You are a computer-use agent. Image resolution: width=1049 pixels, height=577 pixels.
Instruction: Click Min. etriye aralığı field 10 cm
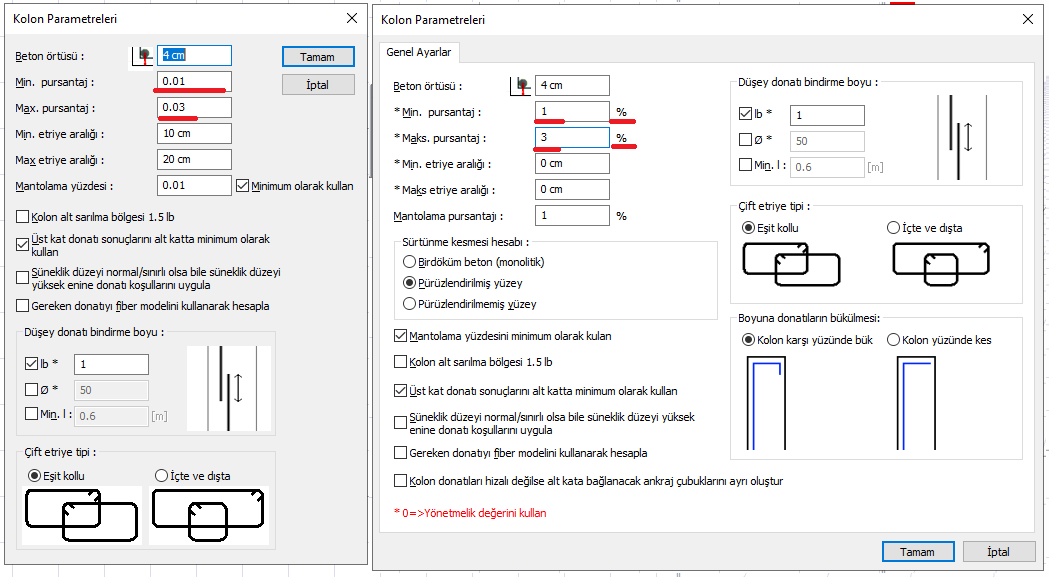[195, 133]
